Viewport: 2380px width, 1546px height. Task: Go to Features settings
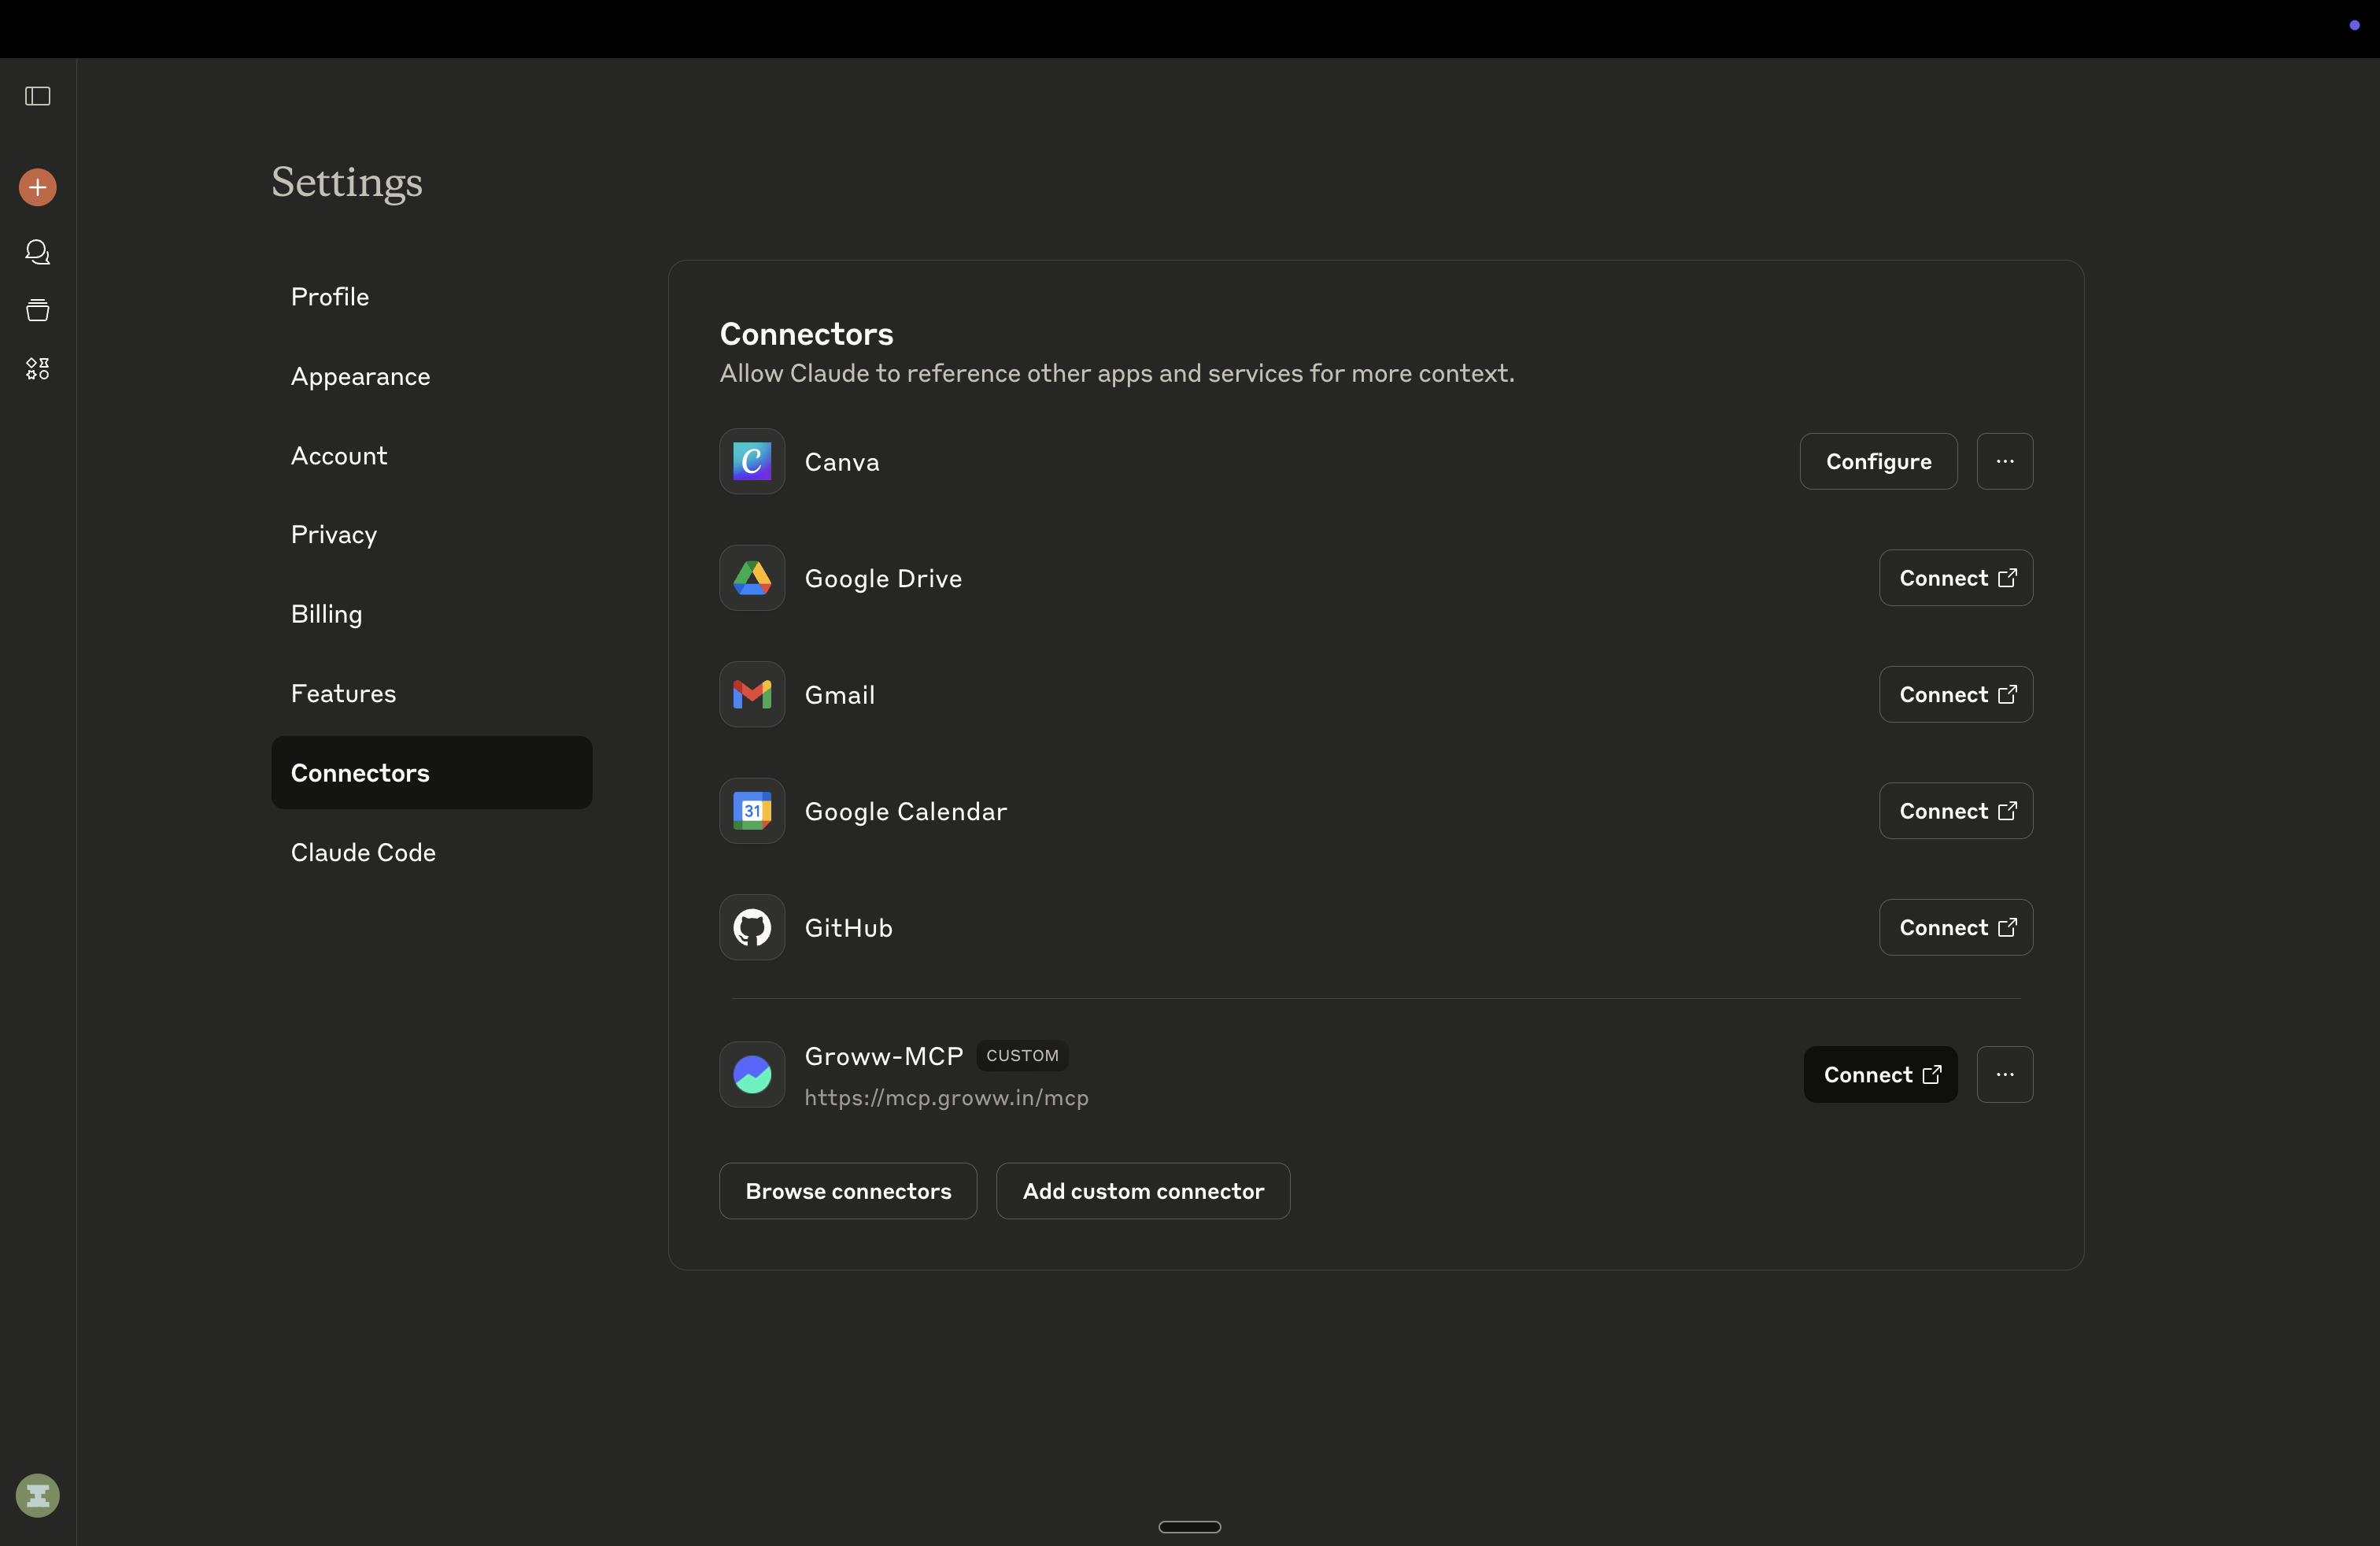click(x=432, y=694)
